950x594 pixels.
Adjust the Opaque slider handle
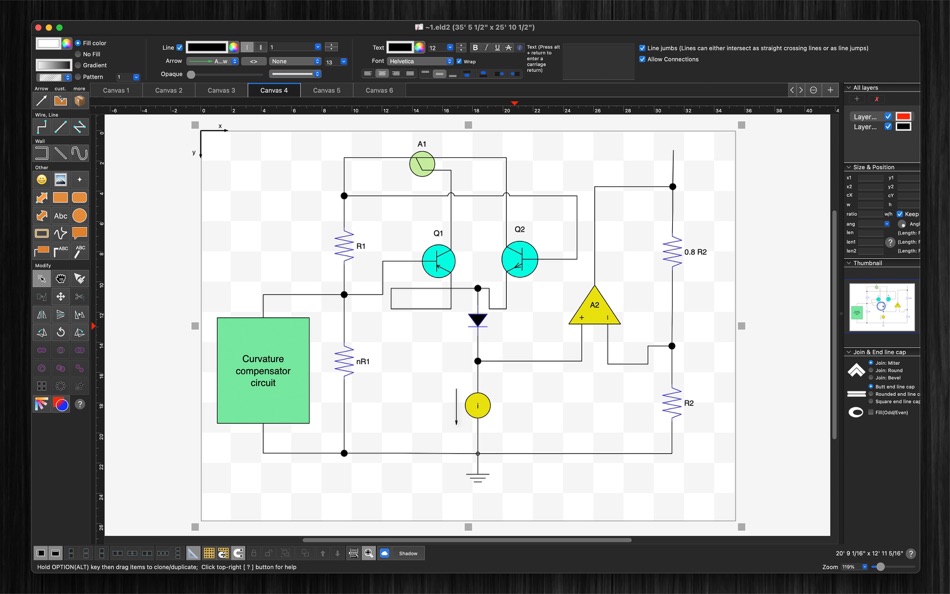tap(191, 75)
